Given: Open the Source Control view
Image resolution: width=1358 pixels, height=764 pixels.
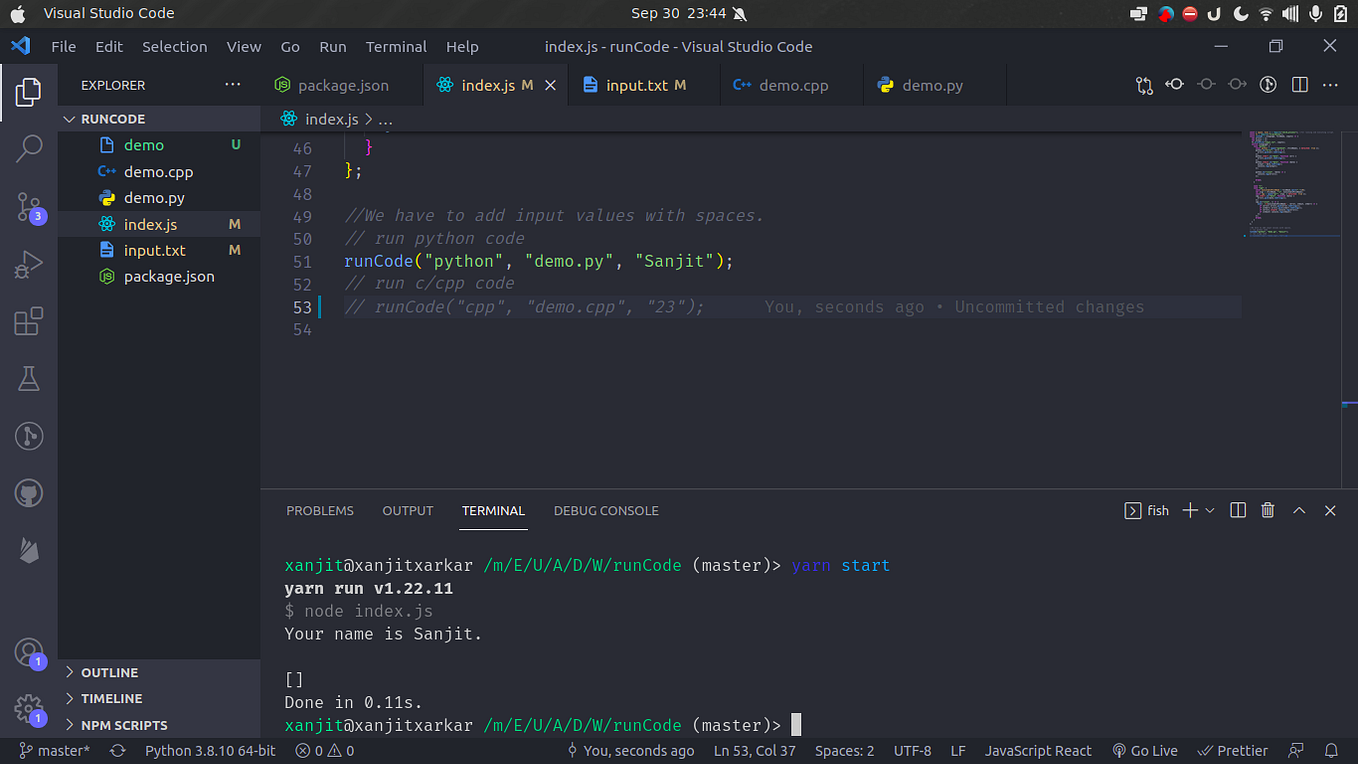Looking at the screenshot, I should (x=29, y=207).
